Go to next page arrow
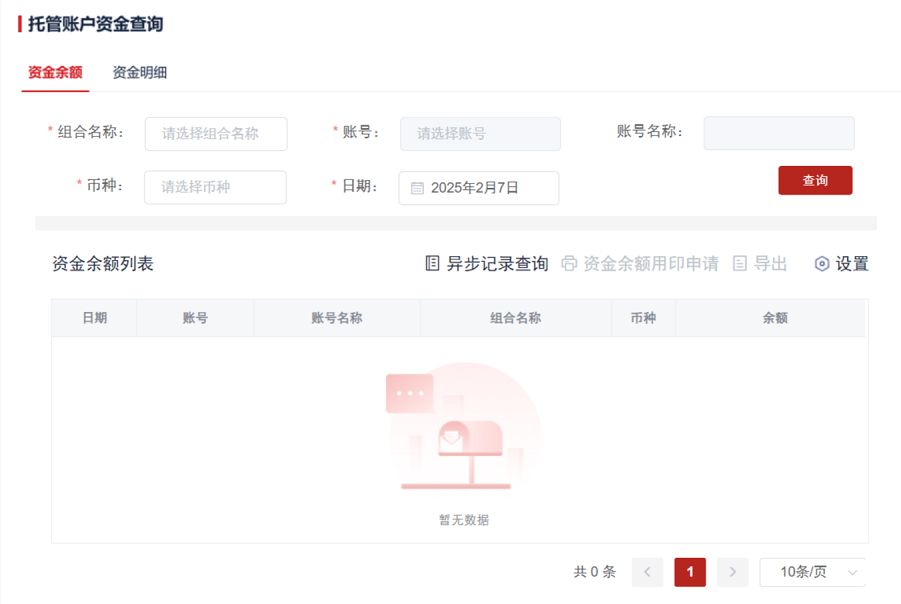Image resolution: width=901 pixels, height=604 pixels. (x=732, y=572)
